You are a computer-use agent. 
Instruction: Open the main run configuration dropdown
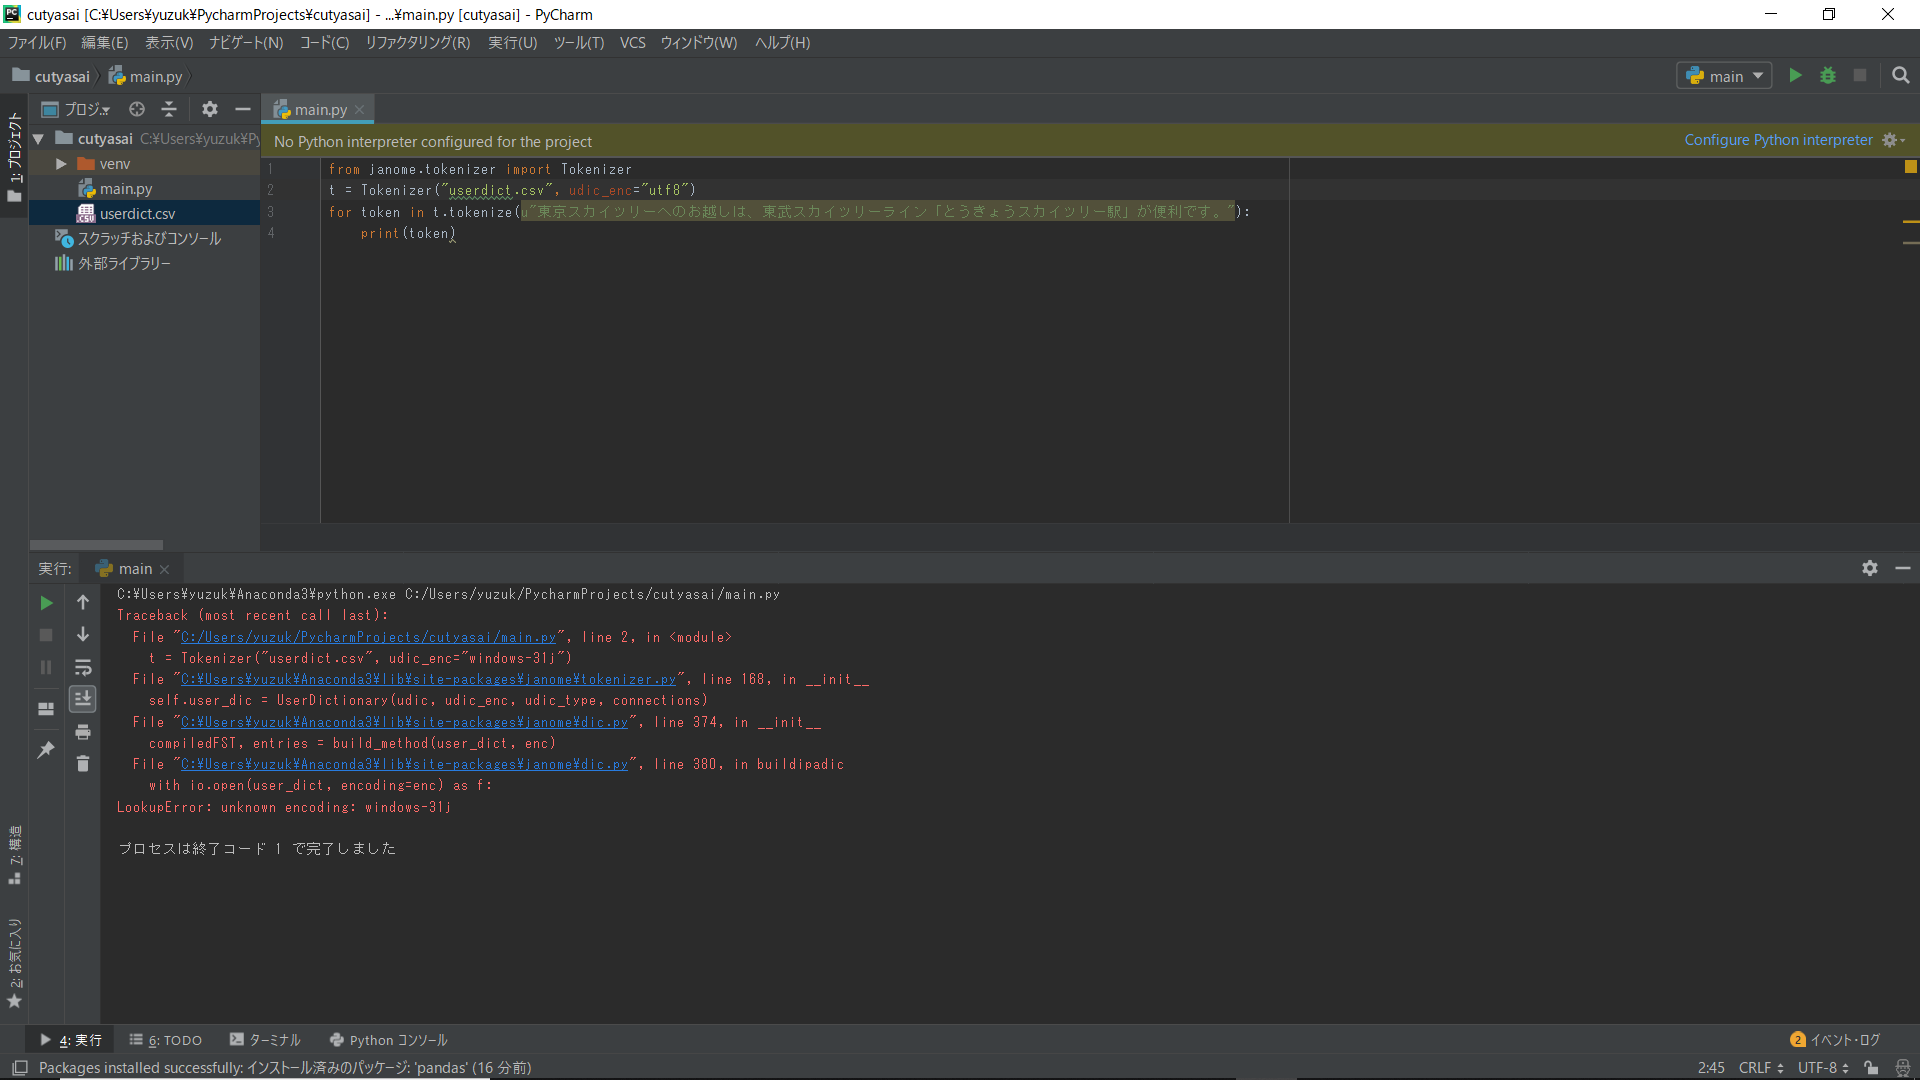point(1724,76)
